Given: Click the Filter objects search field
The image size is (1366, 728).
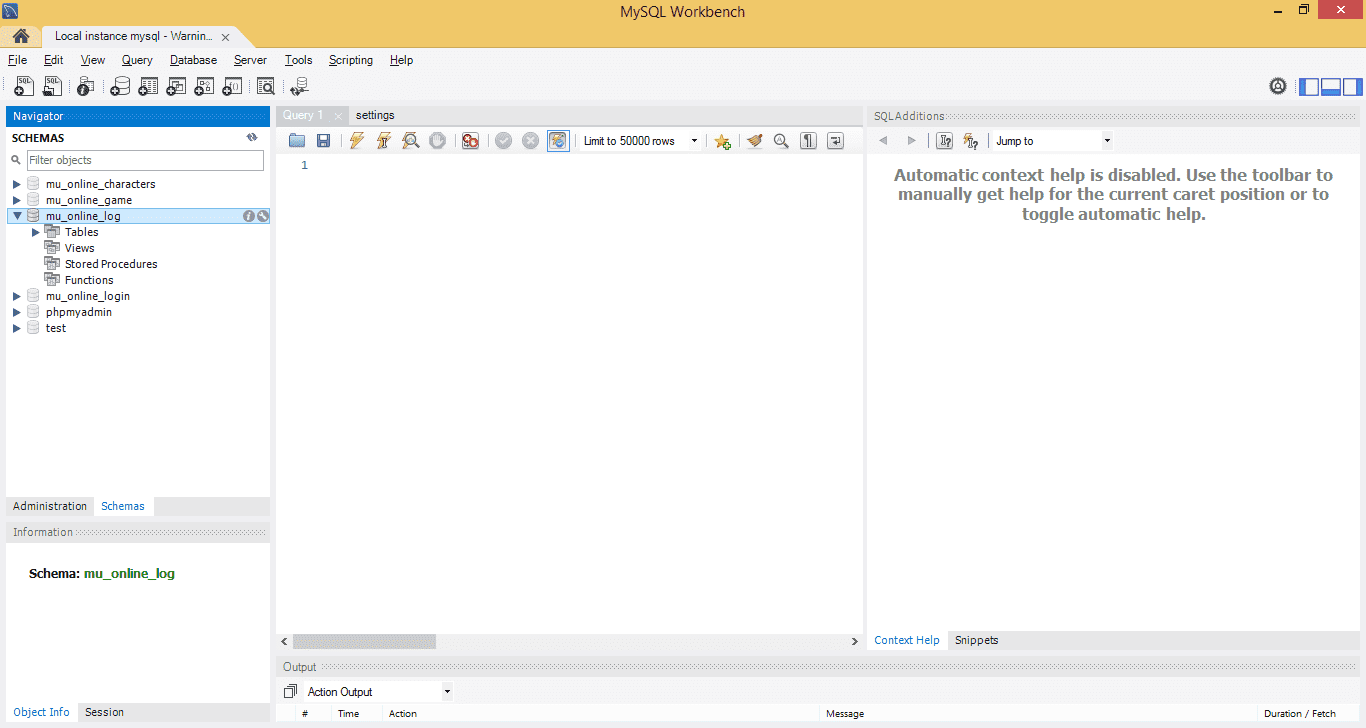Looking at the screenshot, I should tap(145, 160).
